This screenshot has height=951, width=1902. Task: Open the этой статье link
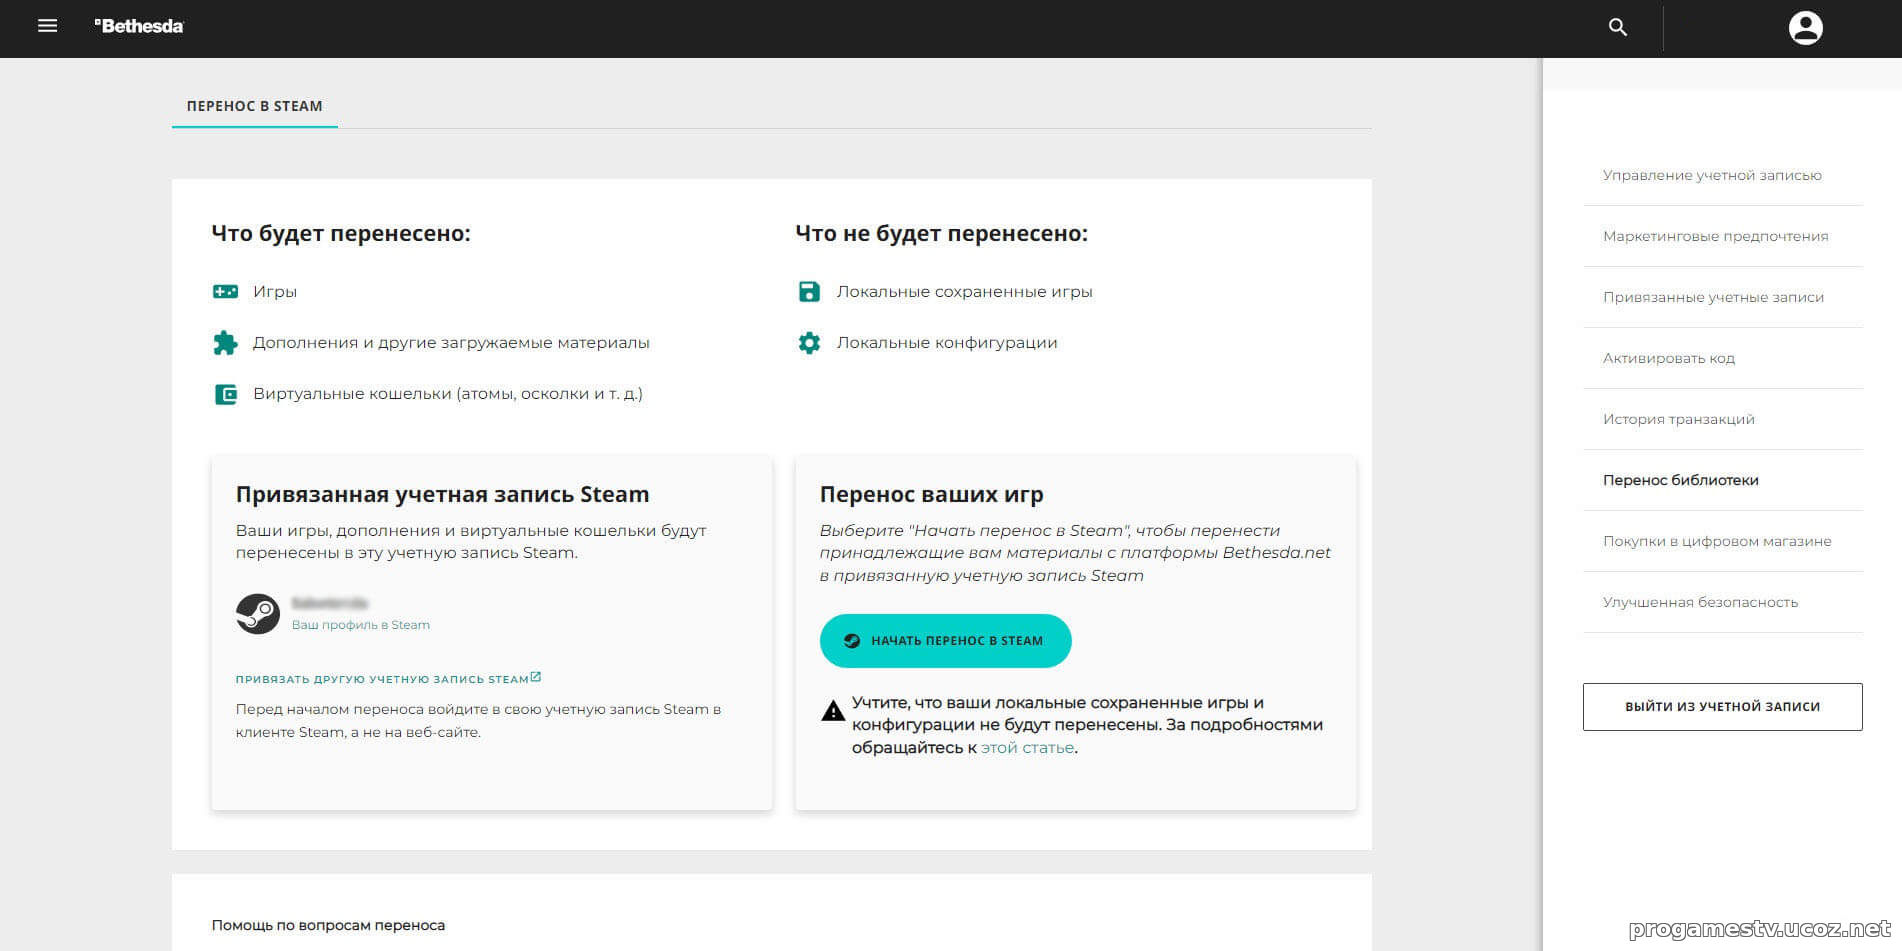(1027, 748)
